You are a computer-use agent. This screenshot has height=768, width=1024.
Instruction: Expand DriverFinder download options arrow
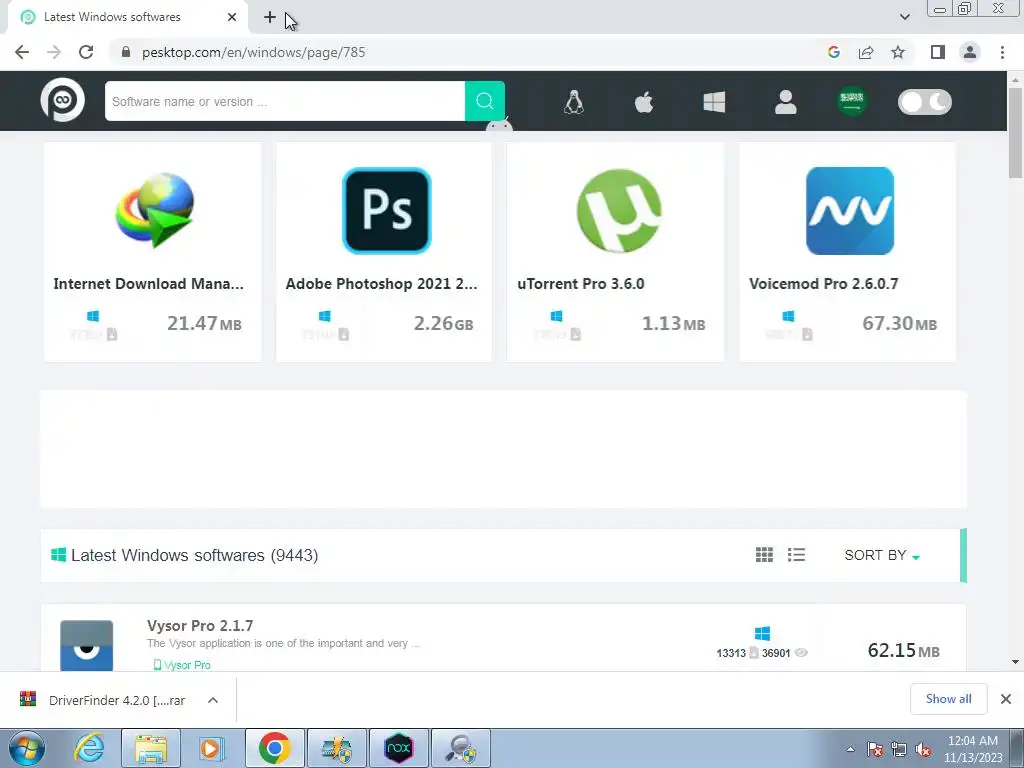click(x=213, y=700)
